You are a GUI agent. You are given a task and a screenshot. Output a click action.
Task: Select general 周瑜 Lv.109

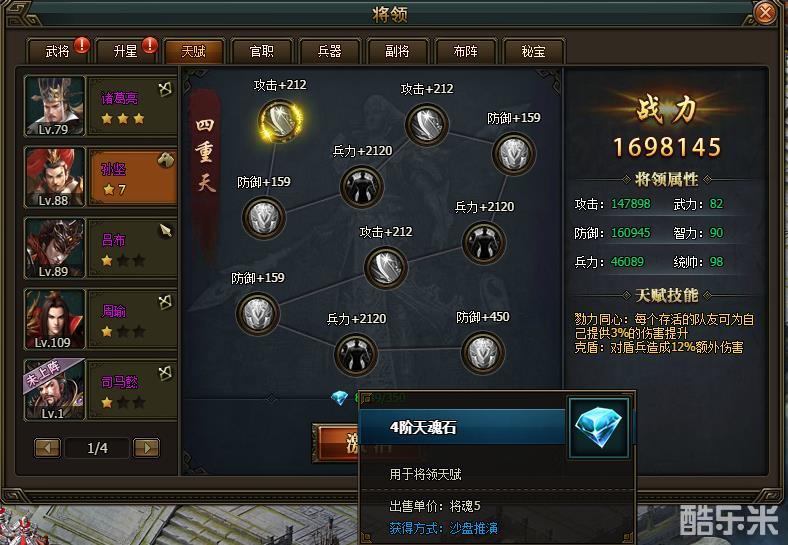[x=101, y=319]
